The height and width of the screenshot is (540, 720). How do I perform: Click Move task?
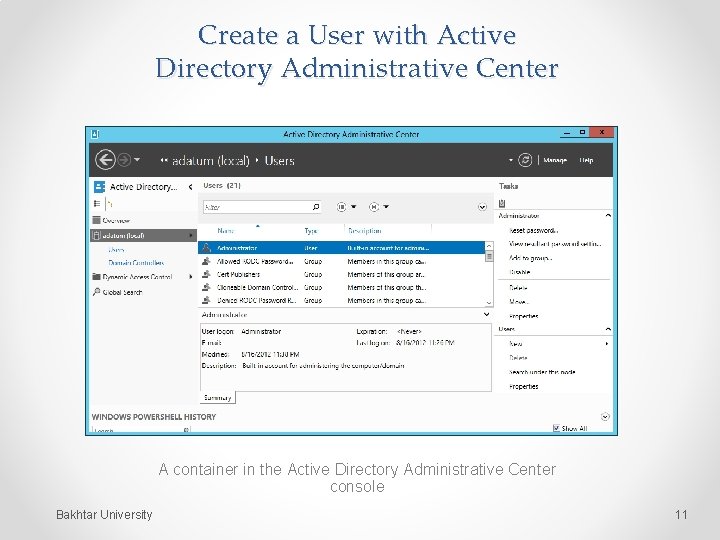point(518,302)
